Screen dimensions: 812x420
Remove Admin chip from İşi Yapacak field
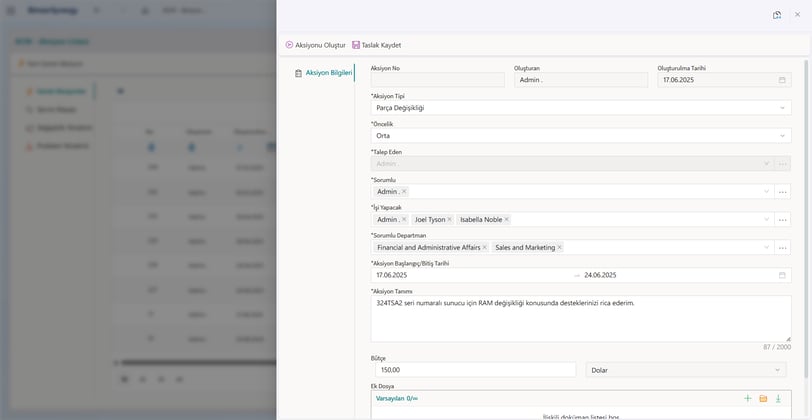(404, 220)
